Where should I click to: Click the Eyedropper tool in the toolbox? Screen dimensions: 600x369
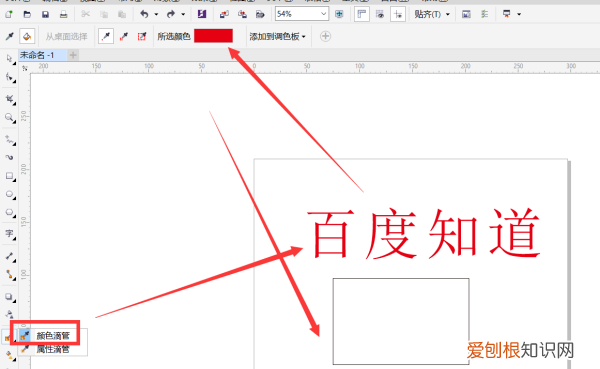7,338
